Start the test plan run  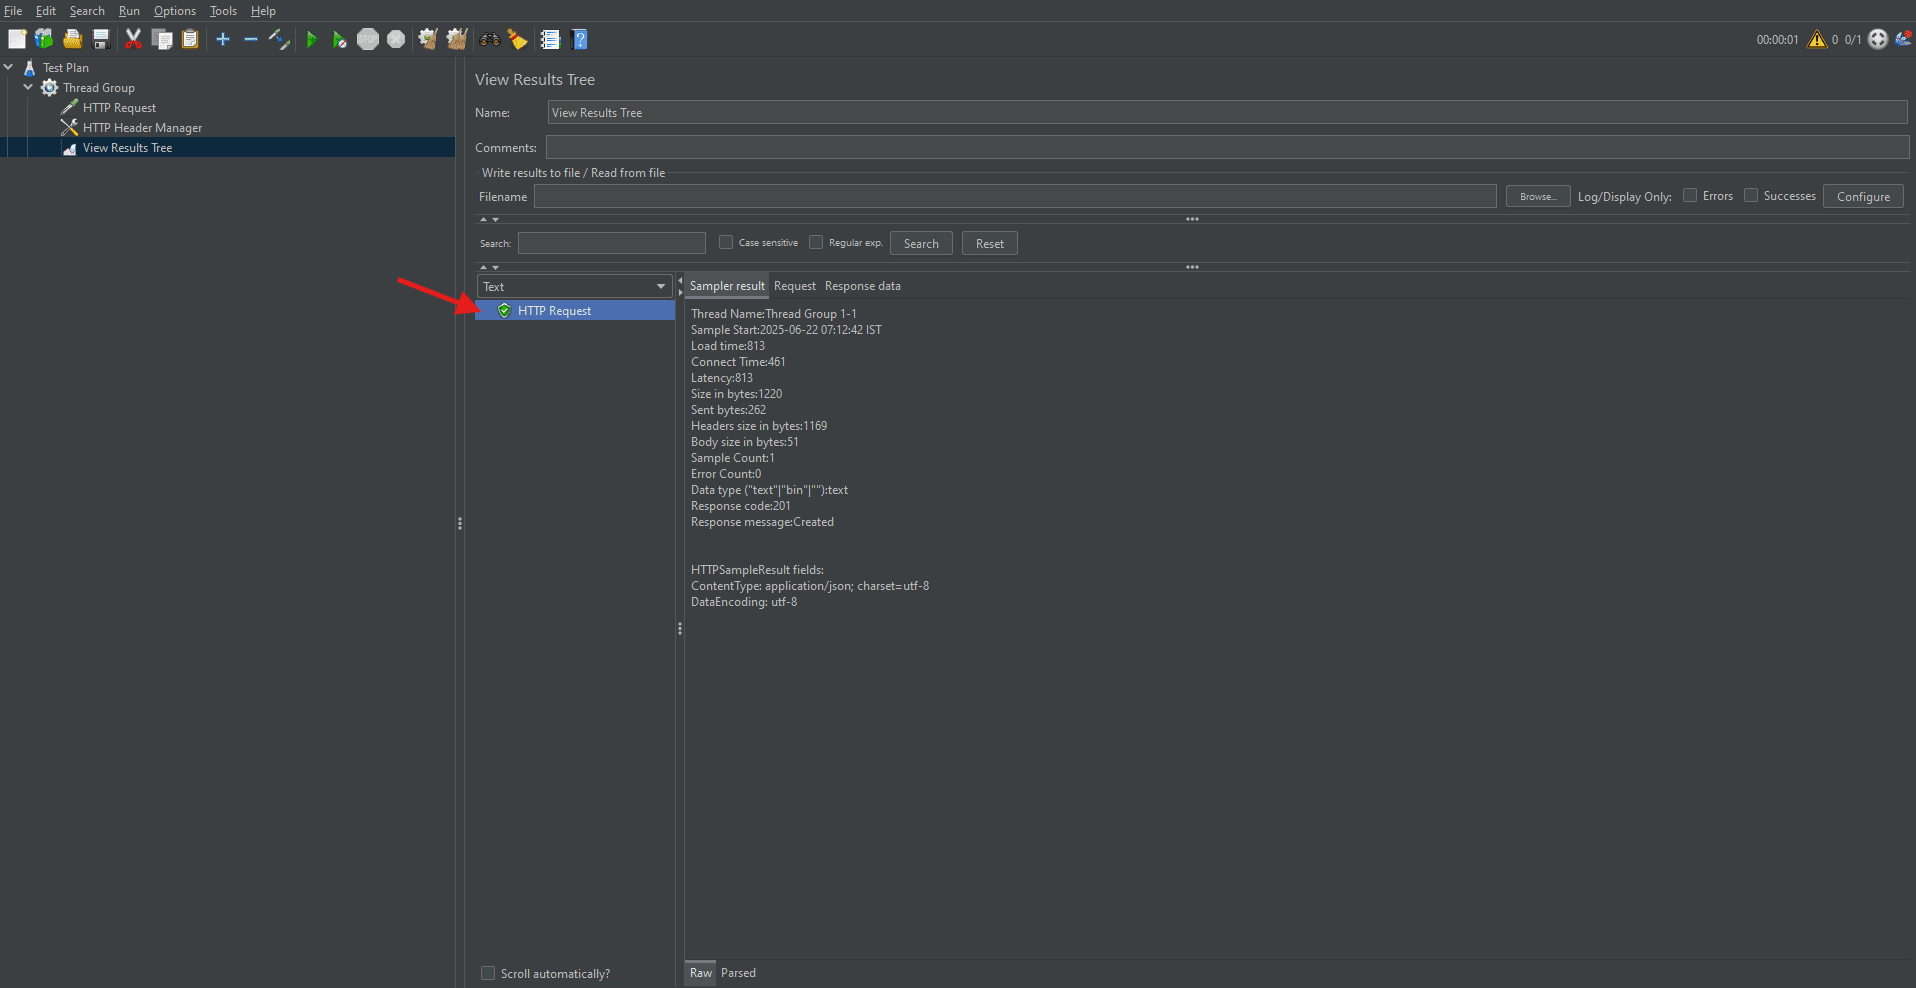click(312, 39)
